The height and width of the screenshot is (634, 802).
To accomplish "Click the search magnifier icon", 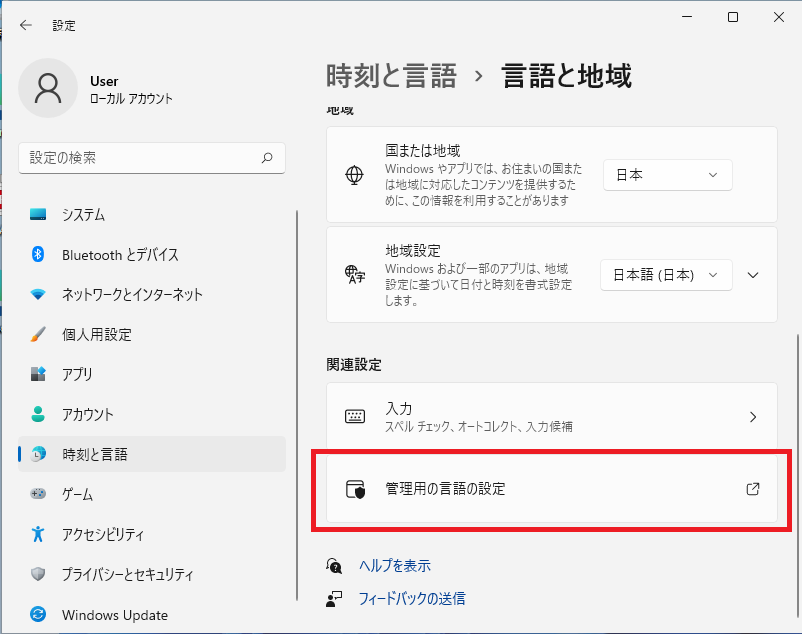I will 266,158.
